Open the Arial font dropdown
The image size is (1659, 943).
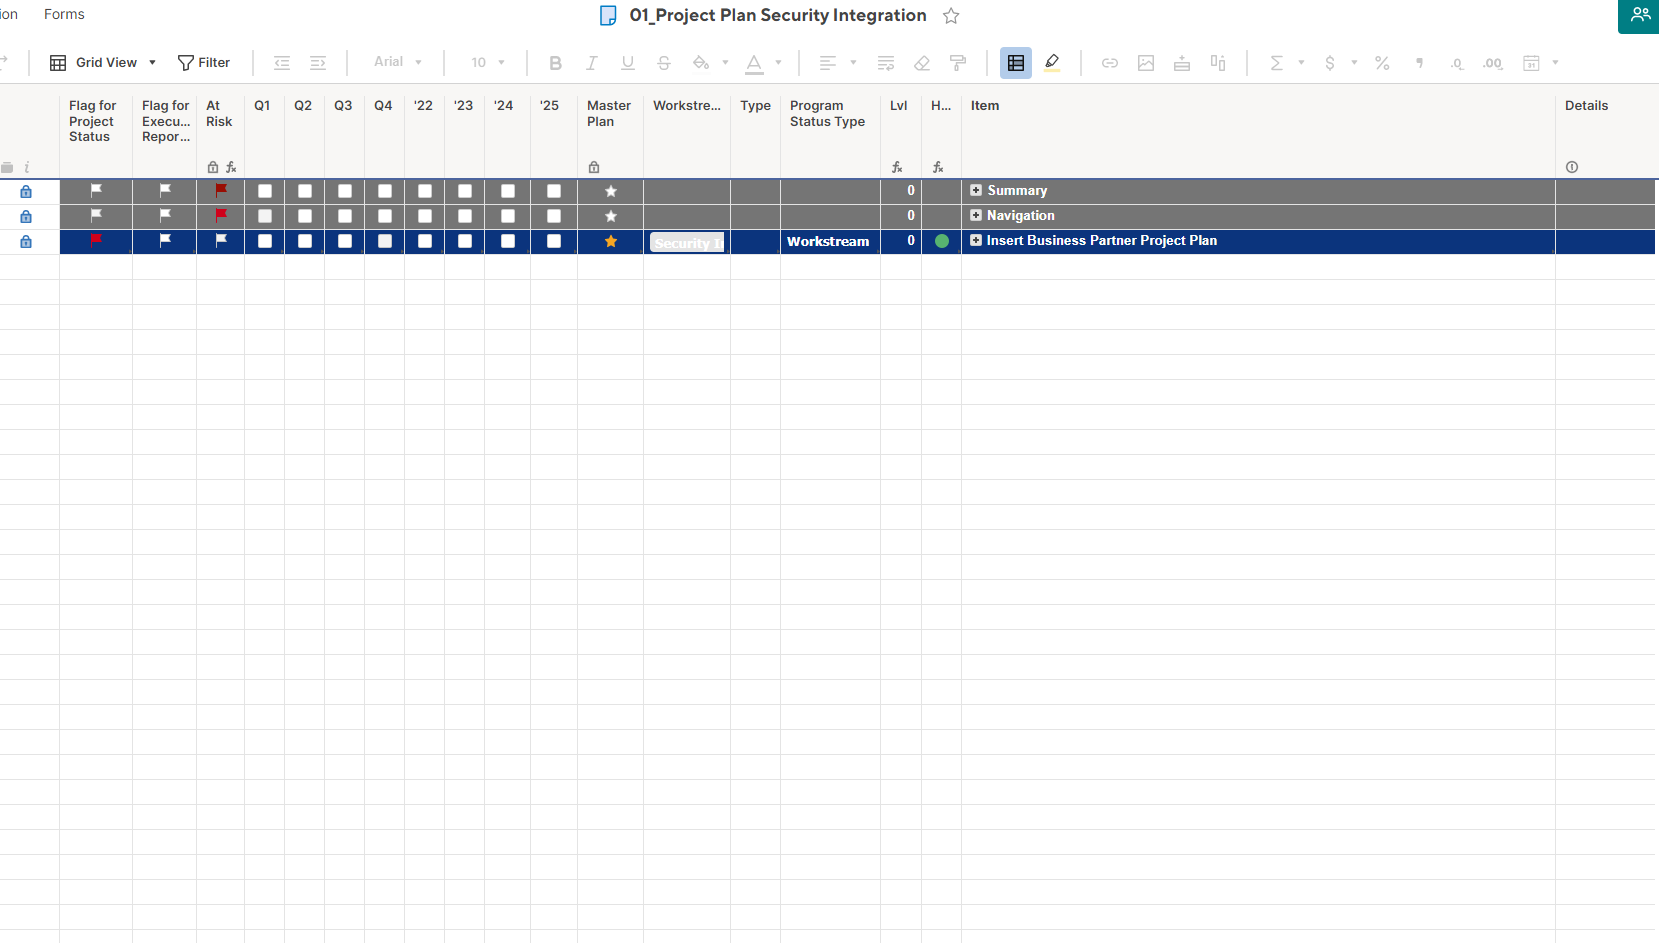397,62
